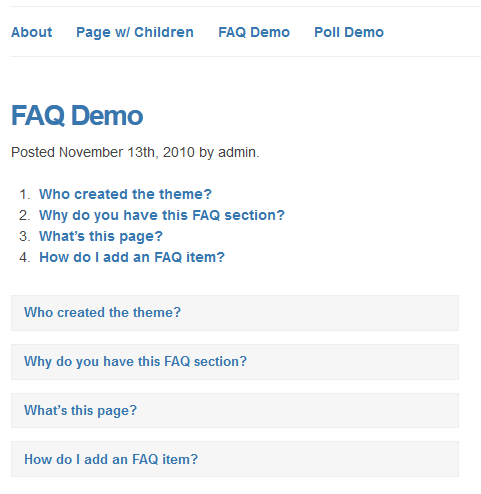Image resolution: width=481 pixels, height=494 pixels.
Task: Expand 'Why do you have this FAQ section?' panel
Action: [x=235, y=362]
